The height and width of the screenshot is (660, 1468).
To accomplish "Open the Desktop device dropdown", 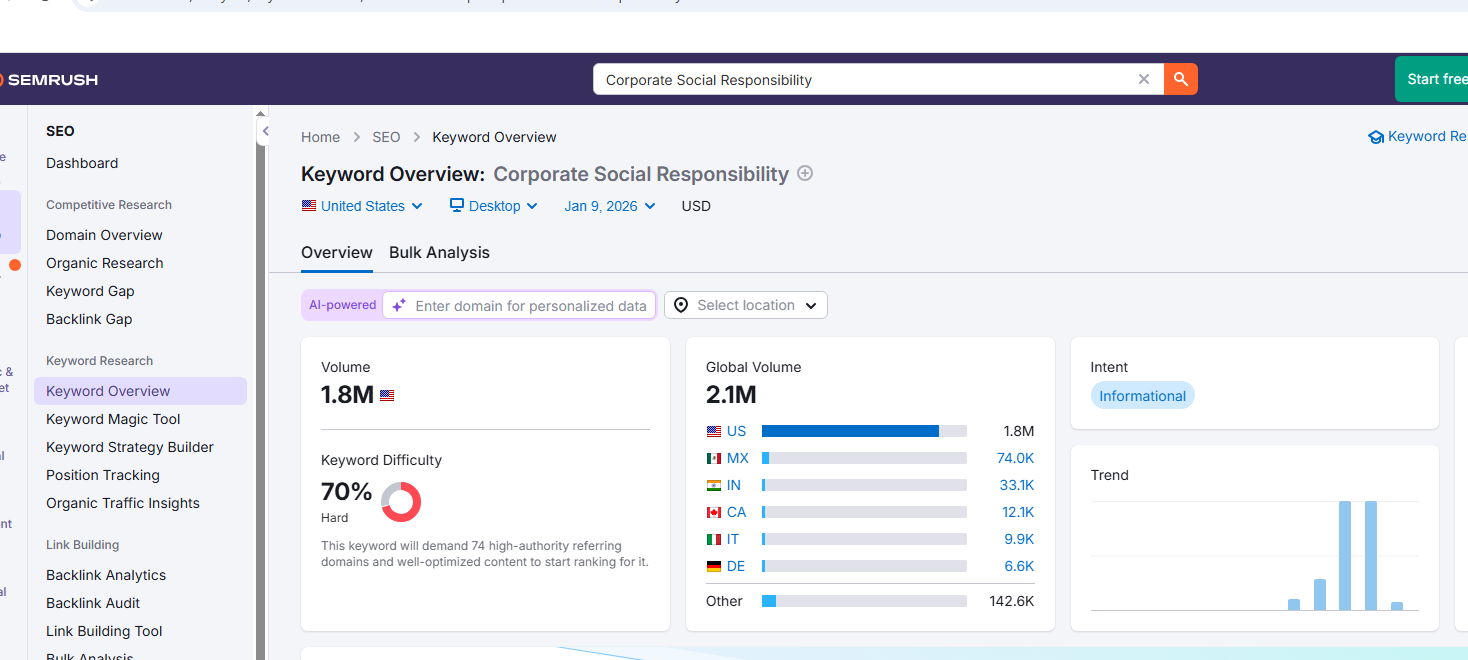I will point(494,206).
